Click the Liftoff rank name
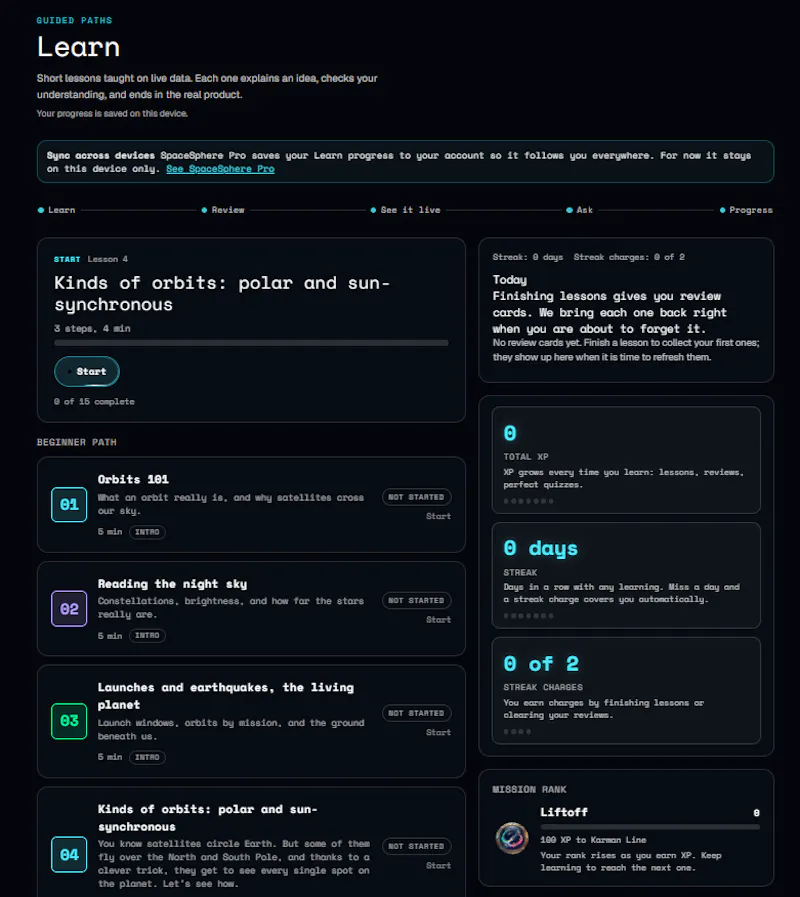This screenshot has height=897, width=800. point(564,812)
